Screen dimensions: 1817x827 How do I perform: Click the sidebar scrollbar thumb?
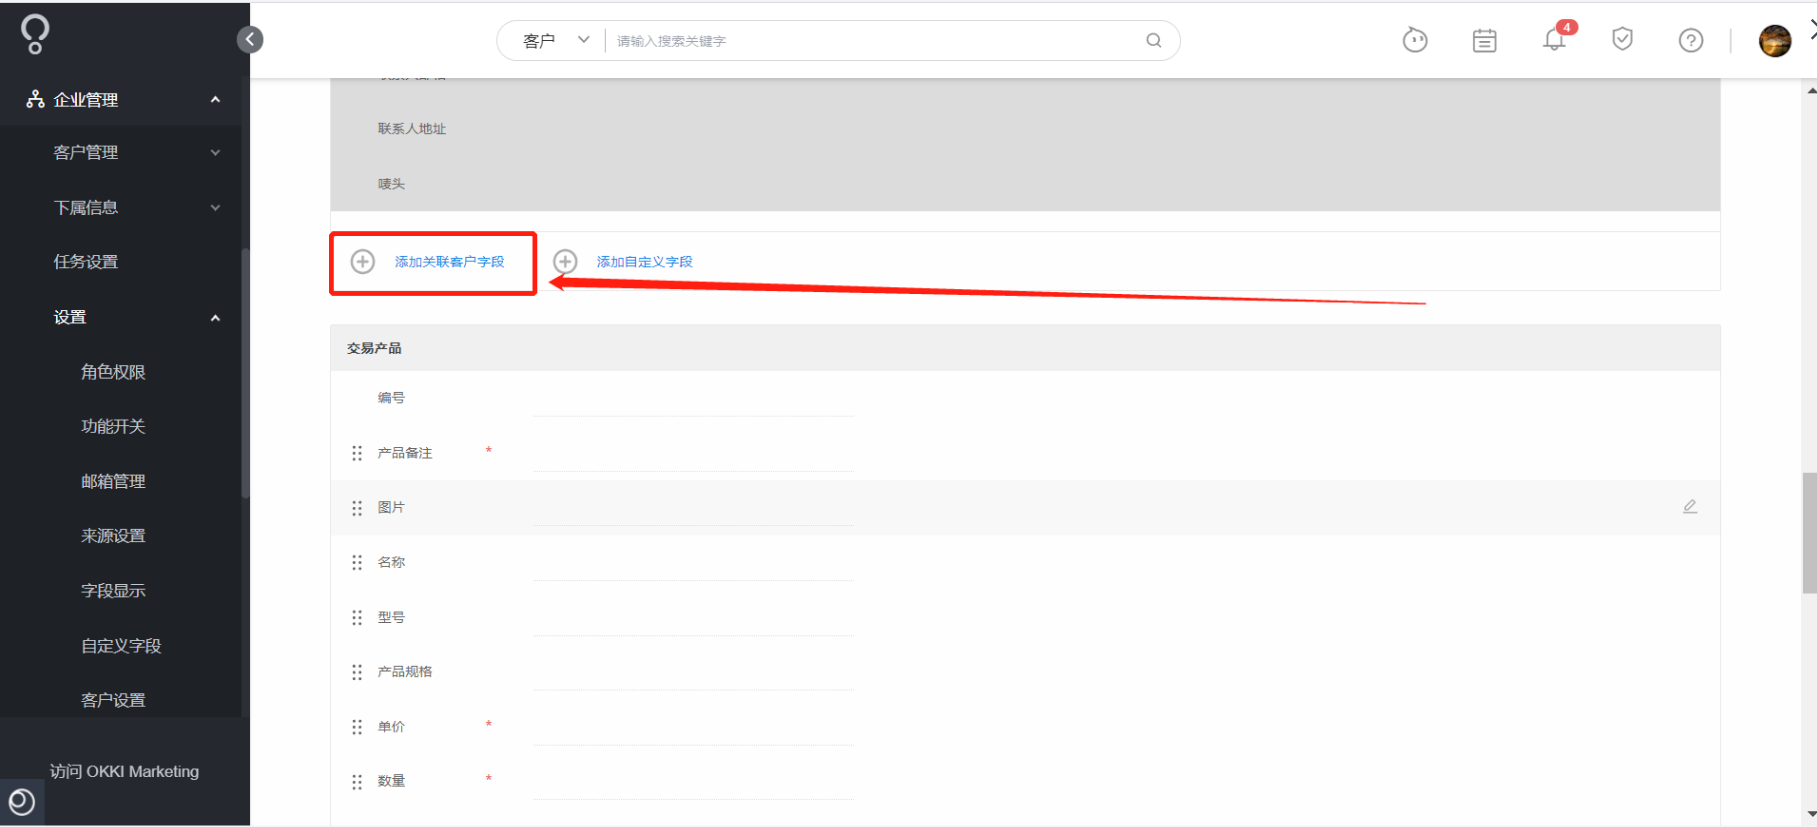click(x=245, y=373)
